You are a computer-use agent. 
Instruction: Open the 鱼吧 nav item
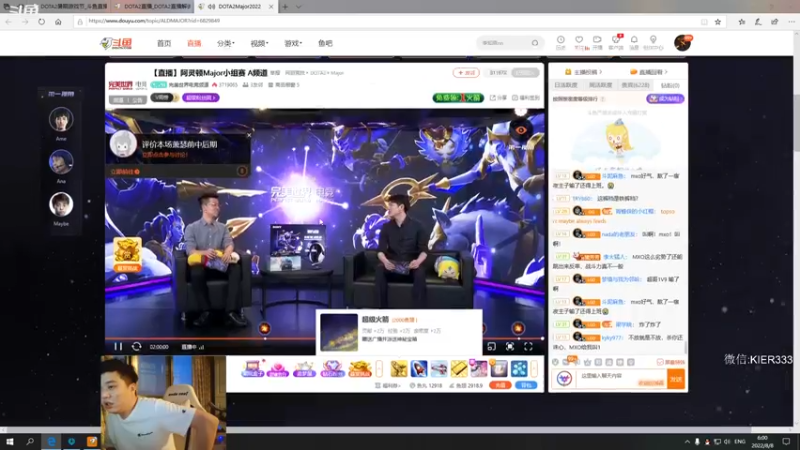325,43
